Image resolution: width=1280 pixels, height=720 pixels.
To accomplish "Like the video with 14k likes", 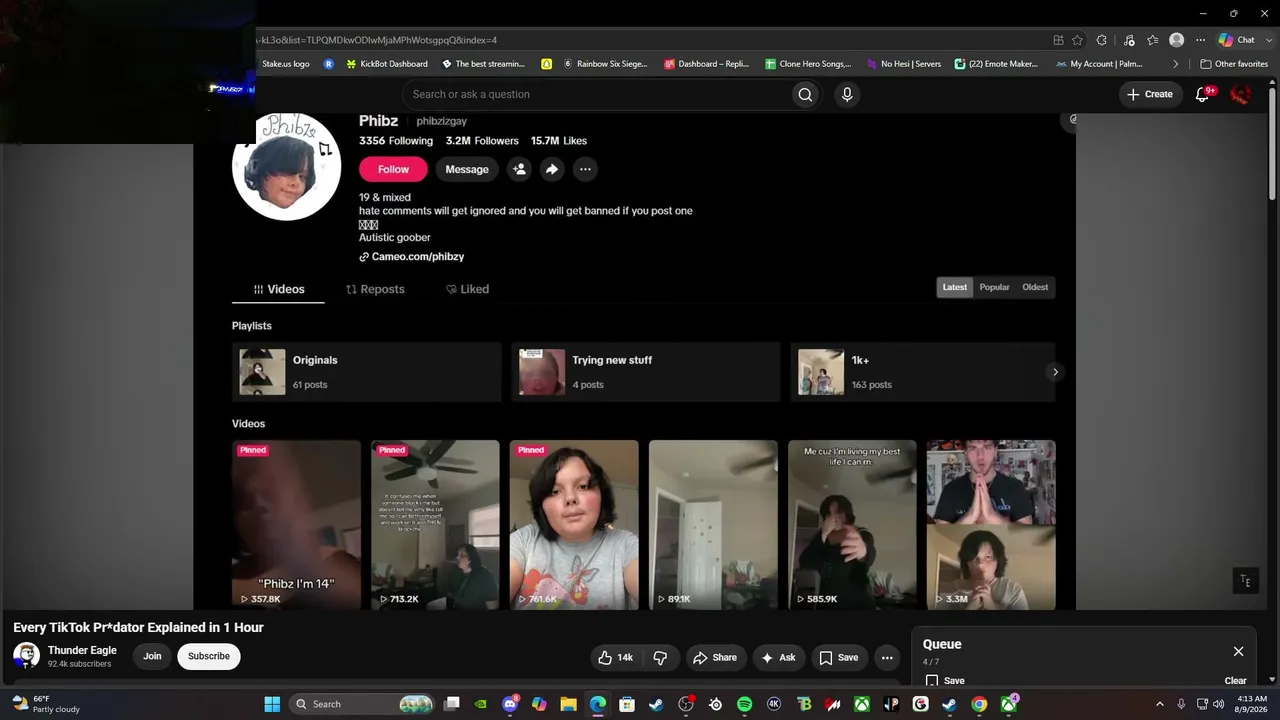I will (615, 657).
